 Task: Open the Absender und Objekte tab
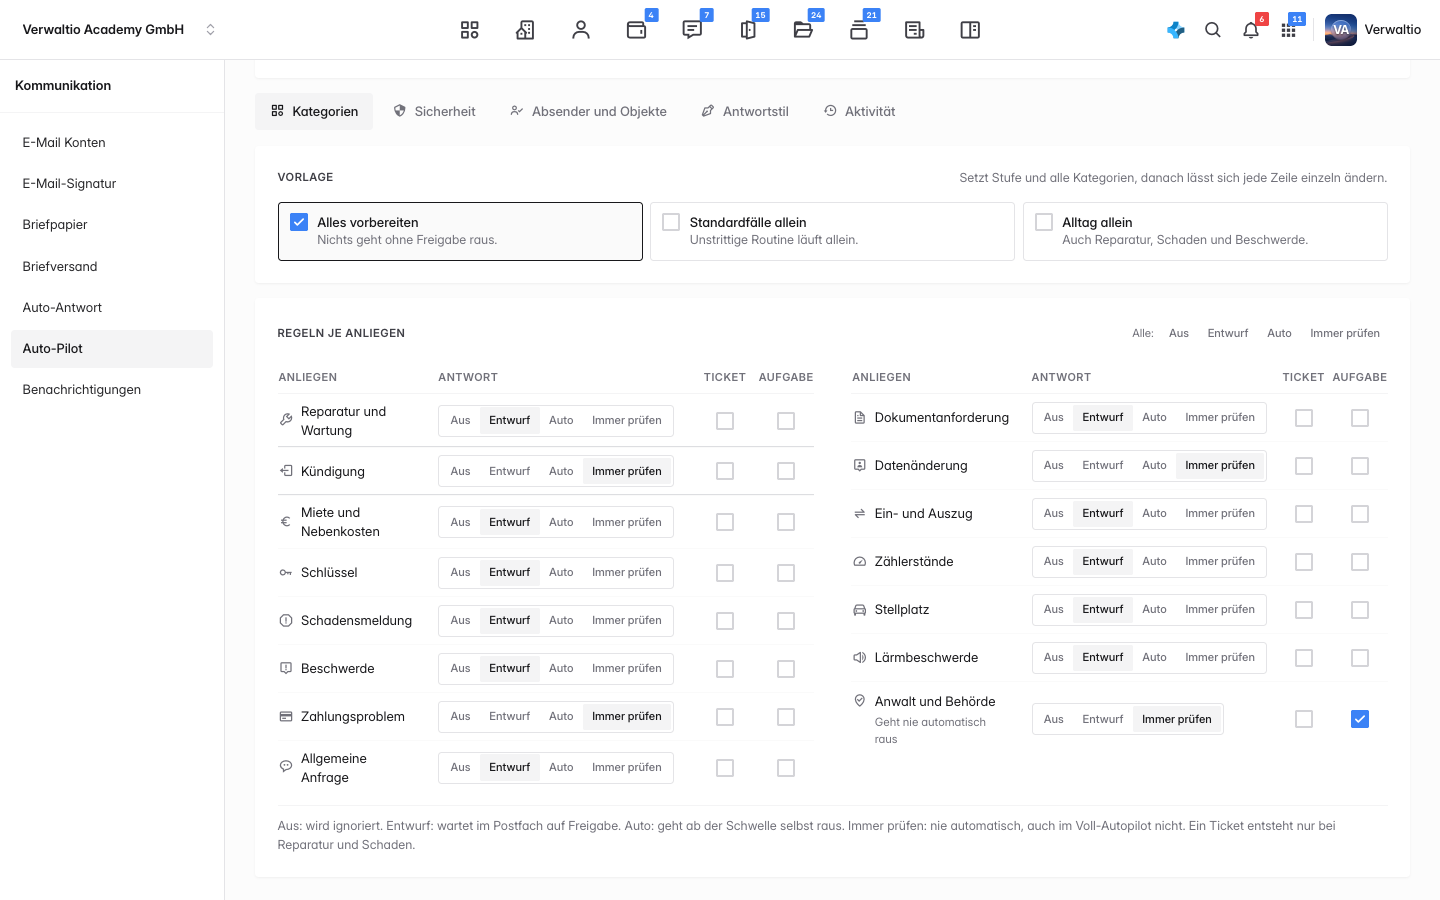coord(588,111)
